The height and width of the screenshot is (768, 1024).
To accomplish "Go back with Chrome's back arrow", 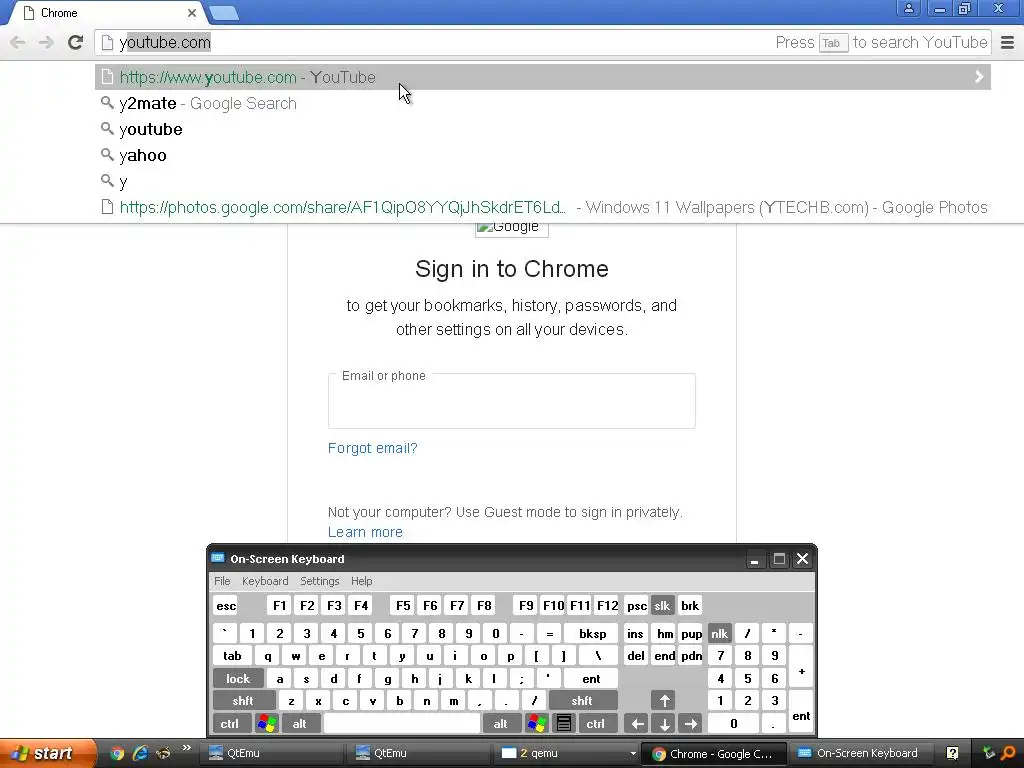I will (x=18, y=42).
